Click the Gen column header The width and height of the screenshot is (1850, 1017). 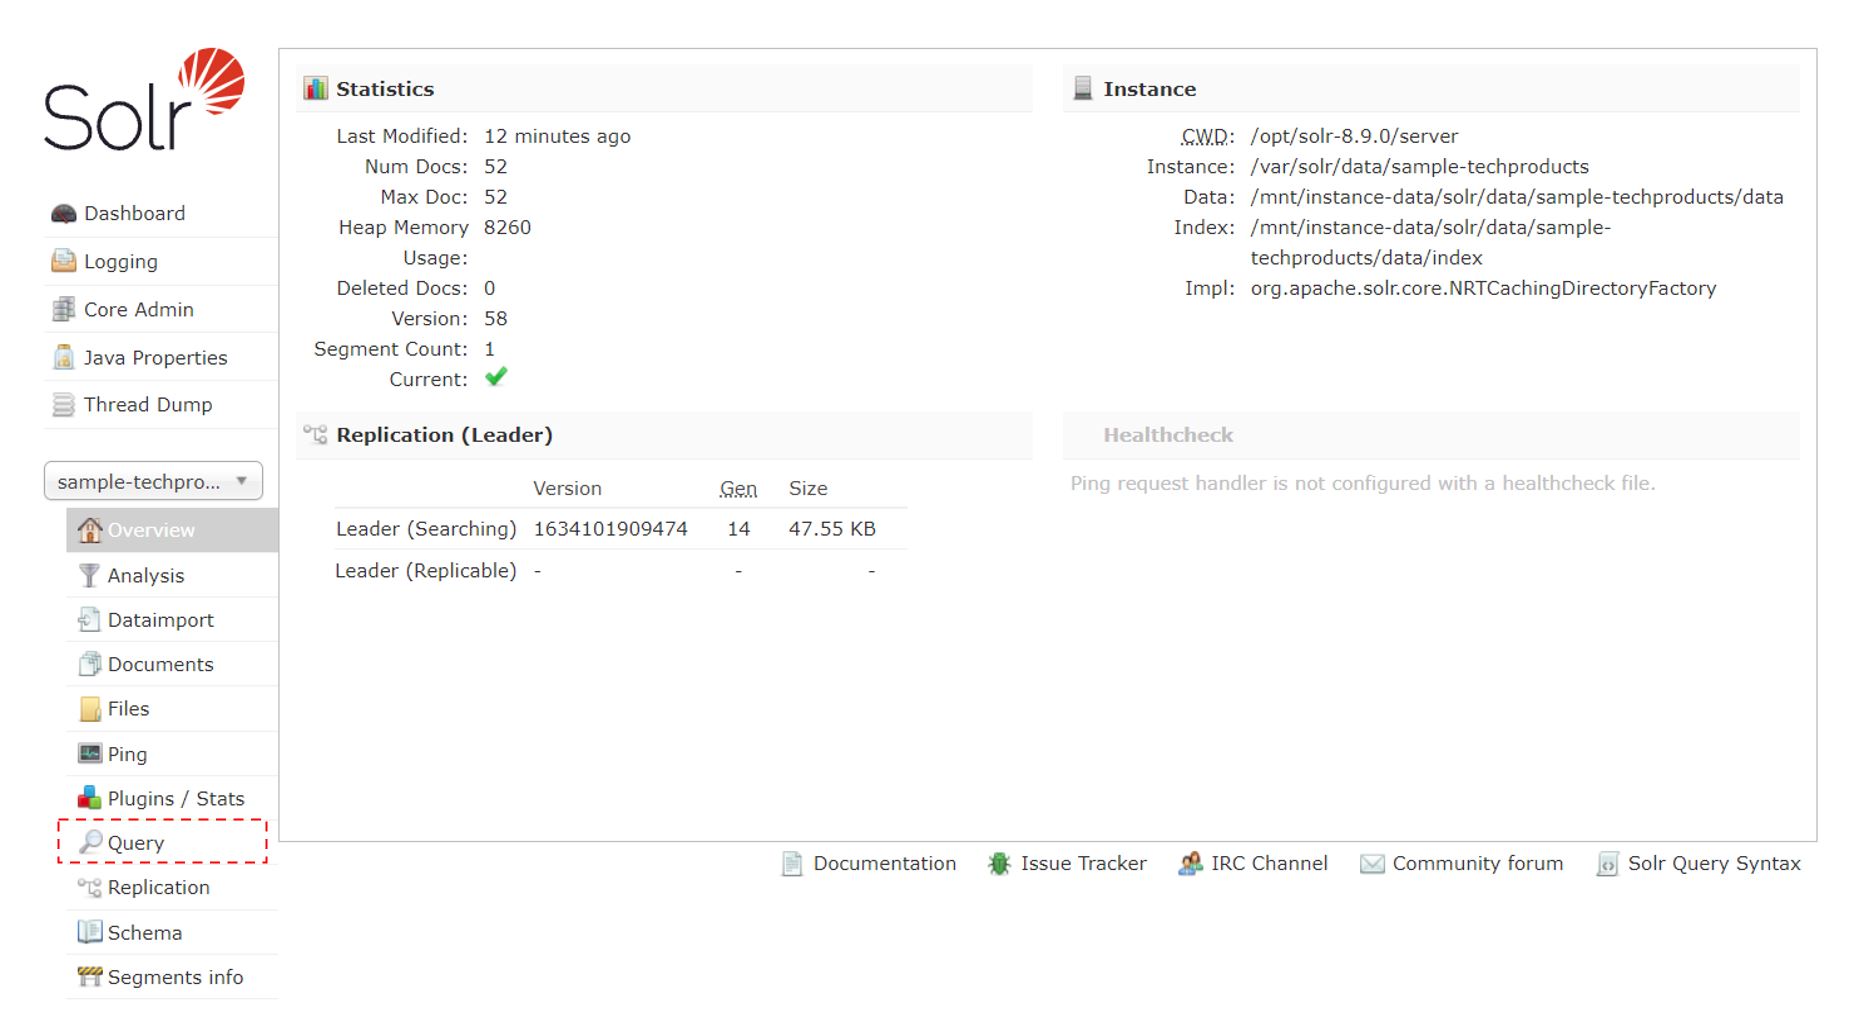click(x=738, y=489)
